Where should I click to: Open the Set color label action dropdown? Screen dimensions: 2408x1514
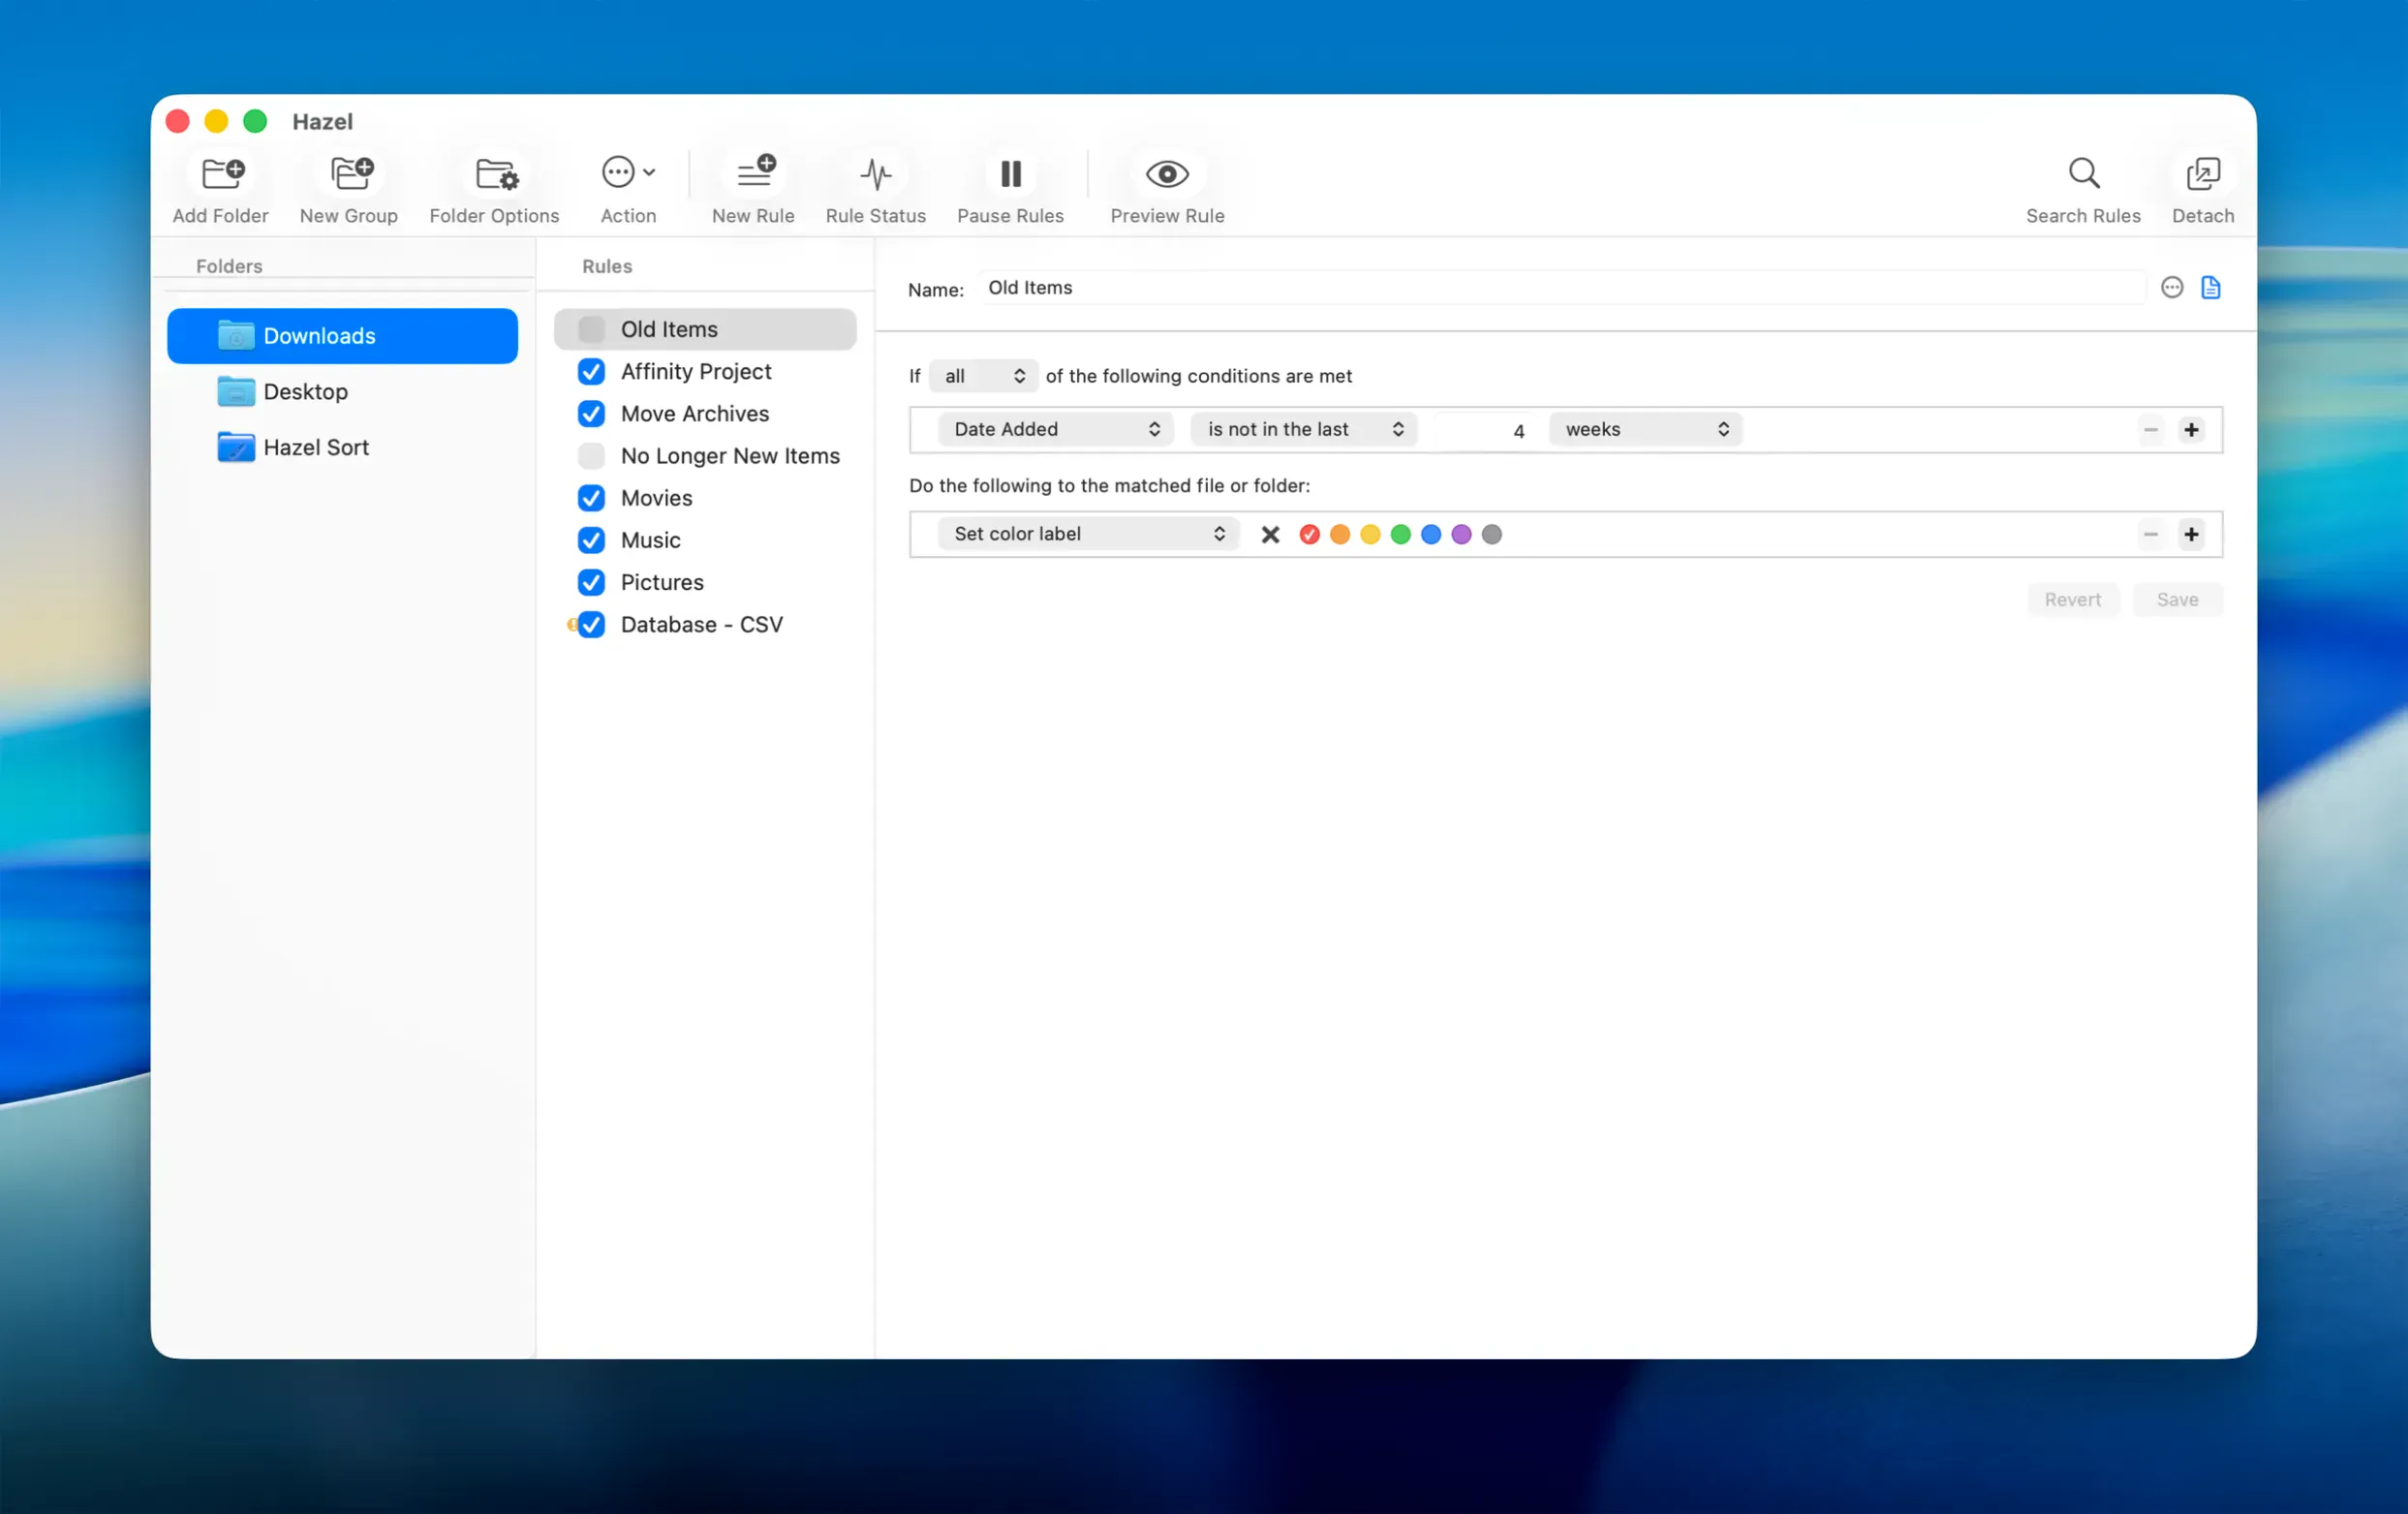coord(1088,534)
